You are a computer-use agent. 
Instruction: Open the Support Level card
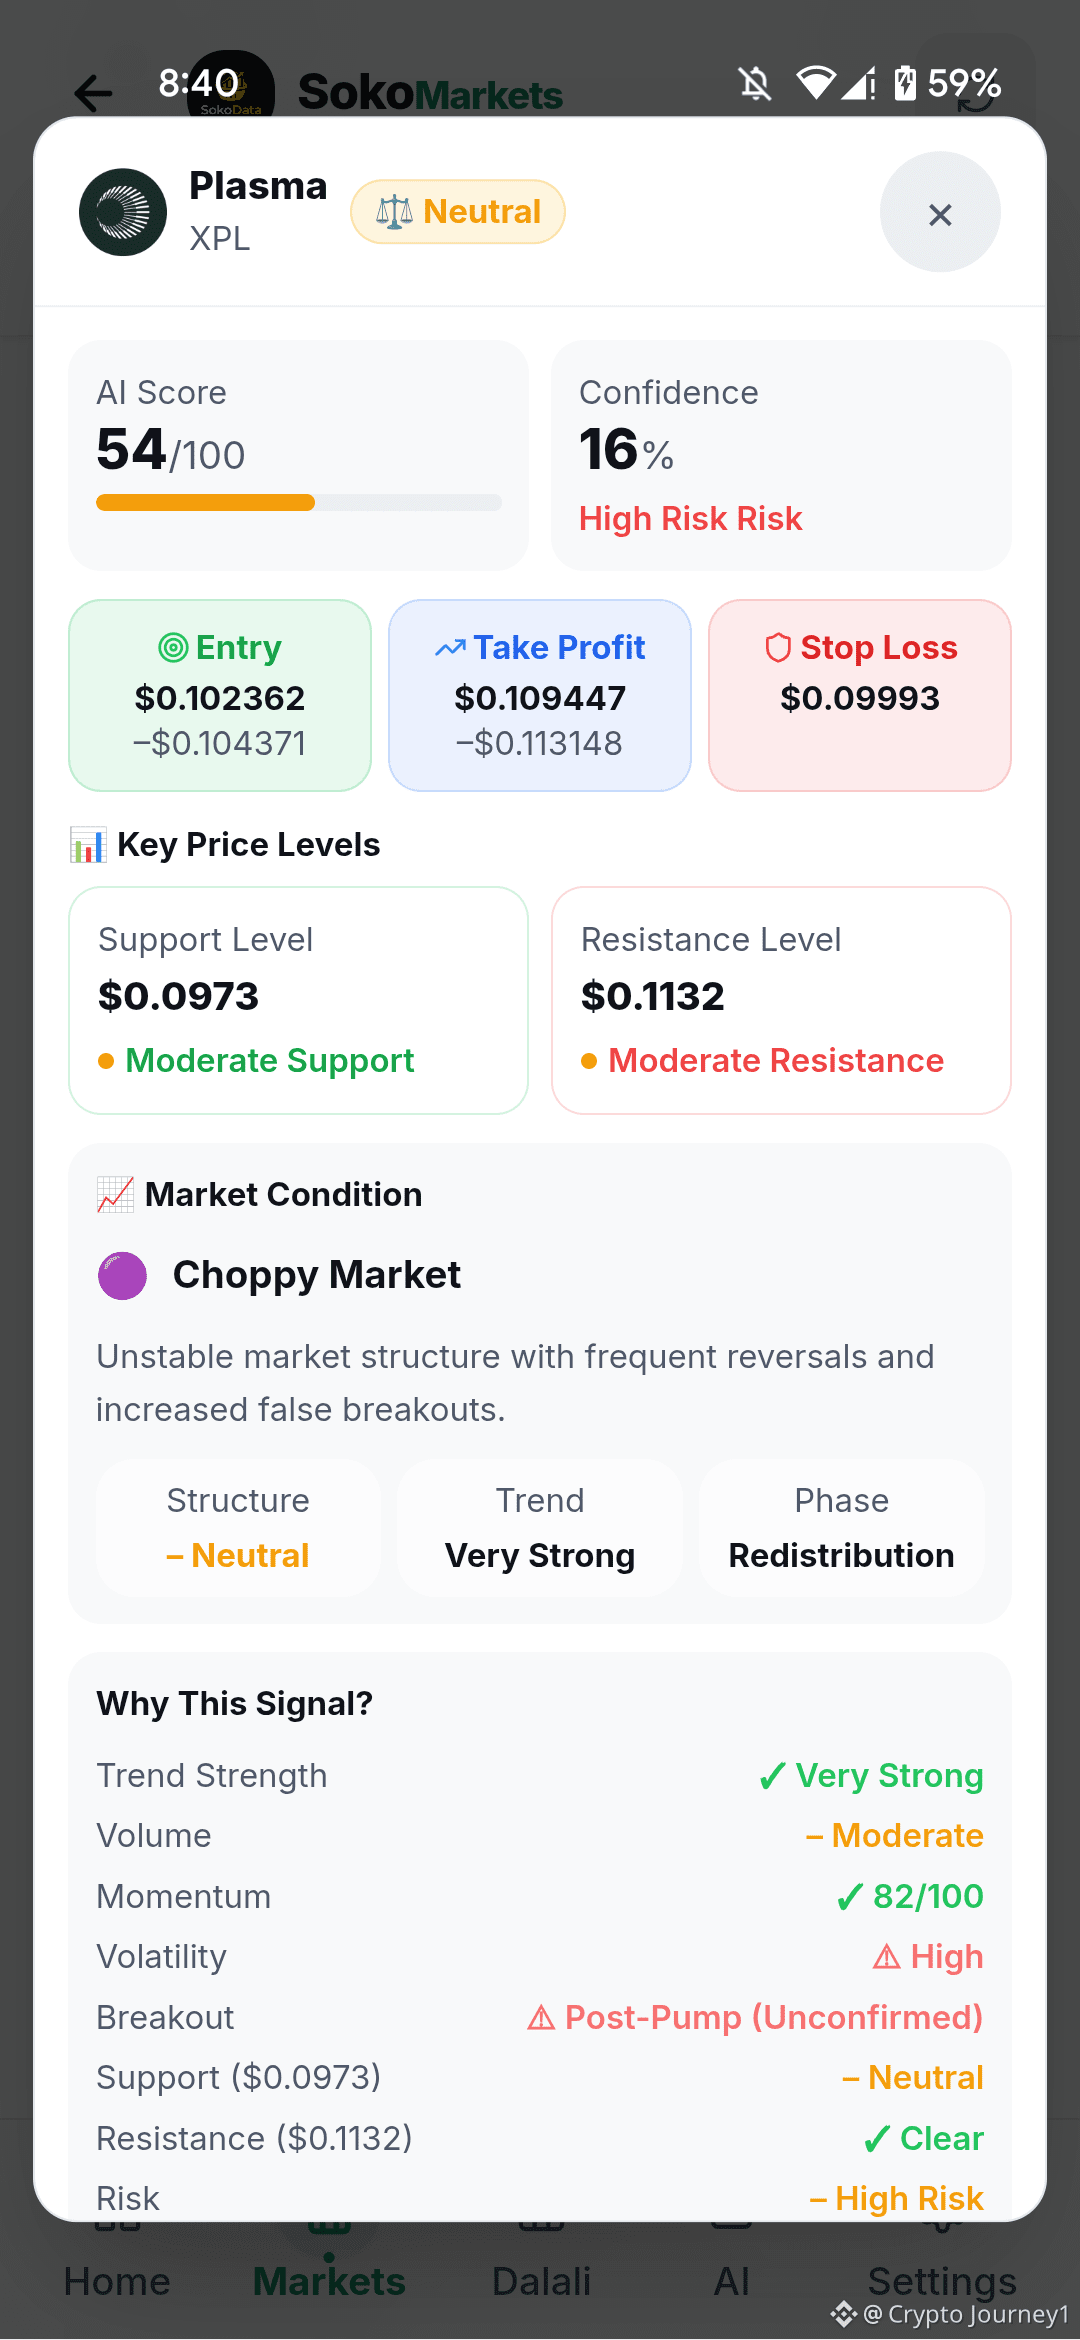298,1000
